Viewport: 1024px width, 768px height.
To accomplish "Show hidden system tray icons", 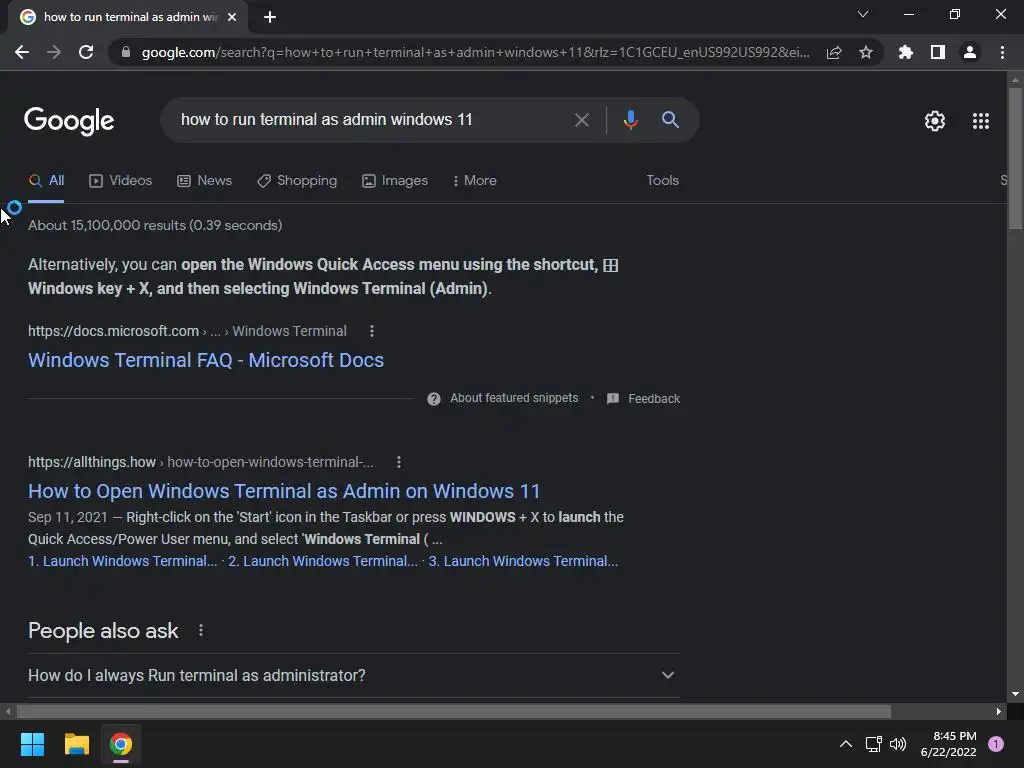I will (x=846, y=744).
